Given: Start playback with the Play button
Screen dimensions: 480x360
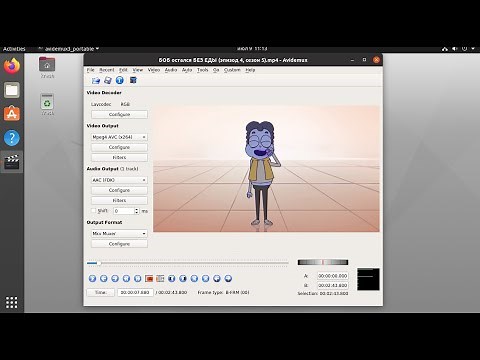Looking at the screenshot, I should pyautogui.click(x=93, y=278).
